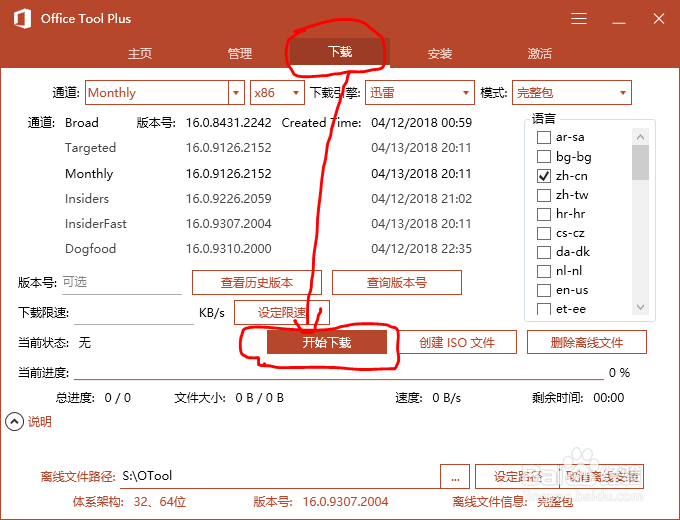Click the 查看历史版本 button
This screenshot has height=520, width=680.
257,282
